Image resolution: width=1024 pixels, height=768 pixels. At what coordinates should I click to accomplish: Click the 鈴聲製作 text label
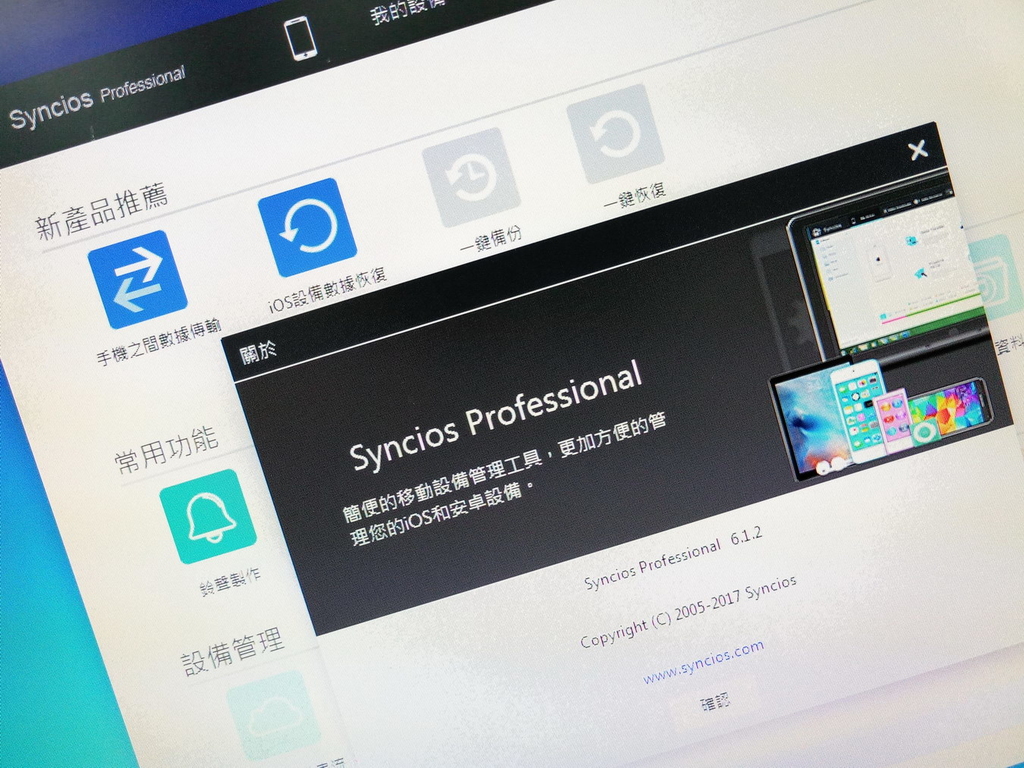coord(231,582)
